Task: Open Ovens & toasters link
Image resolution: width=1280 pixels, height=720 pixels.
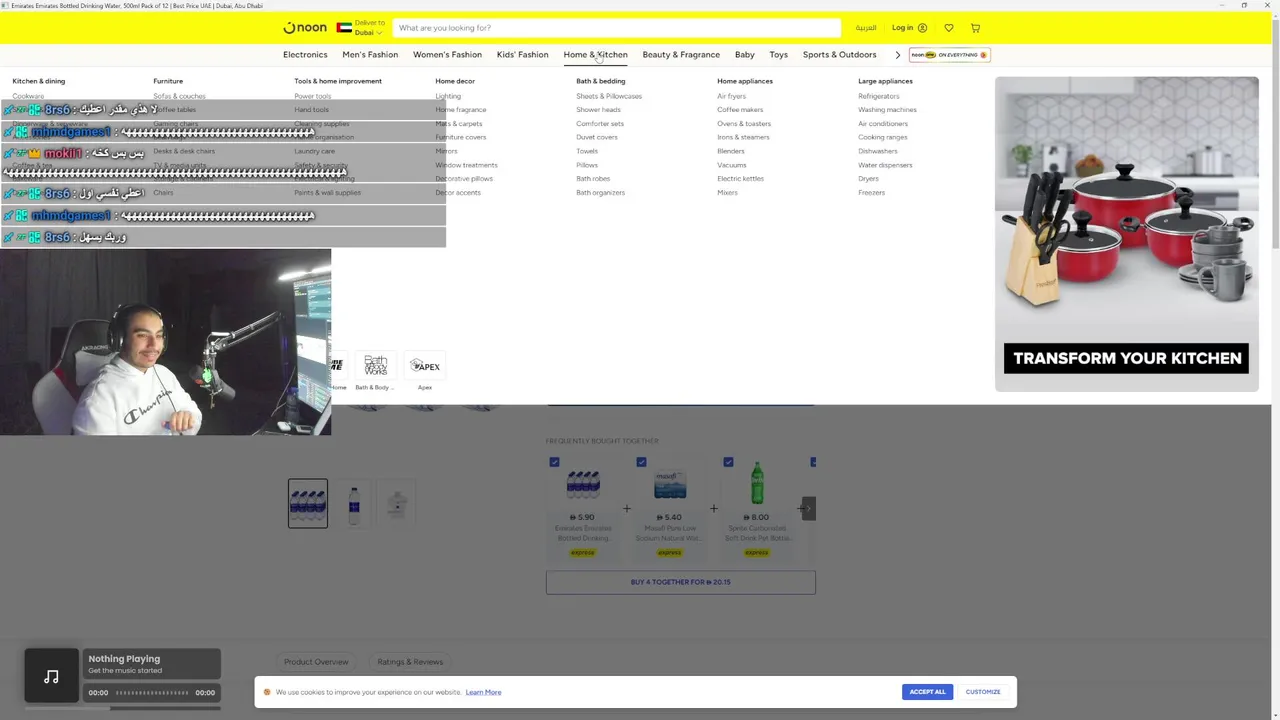Action: (x=744, y=124)
